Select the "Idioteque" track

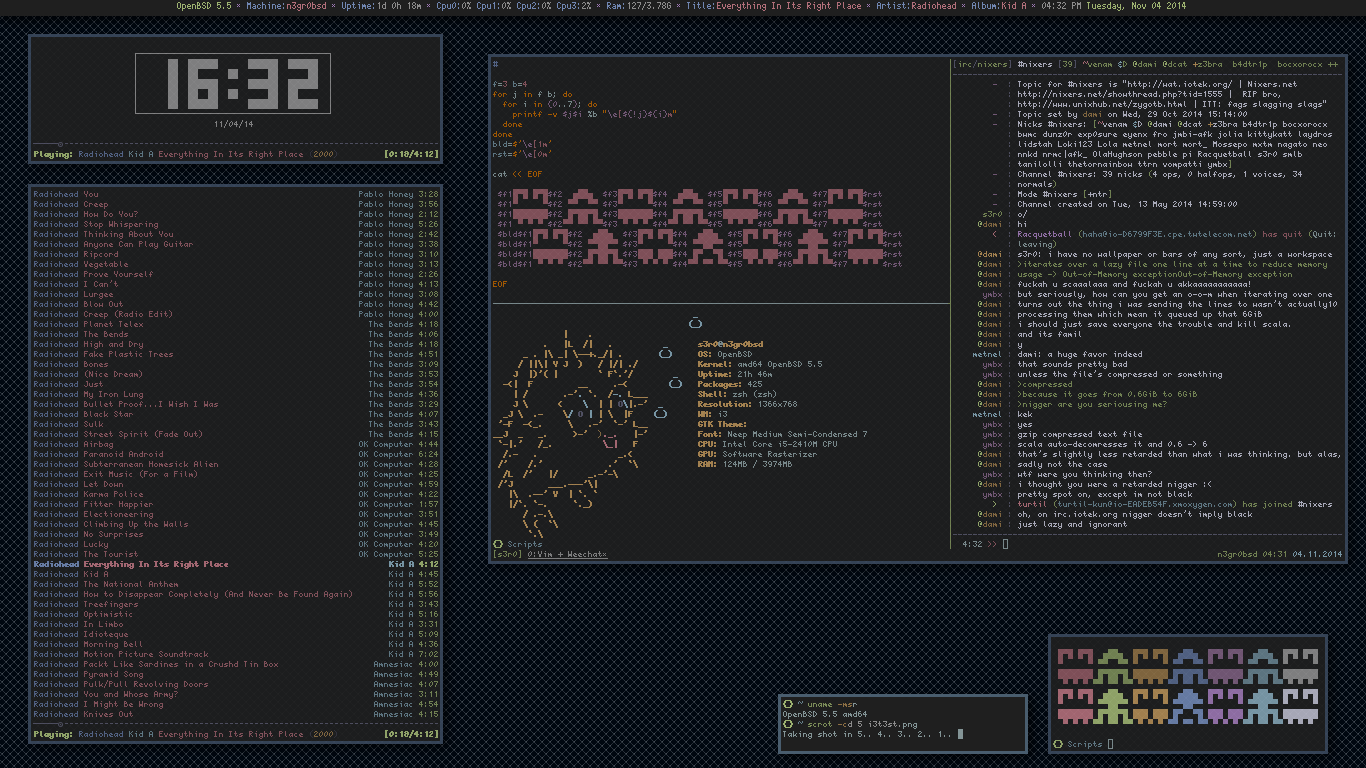[x=235, y=634]
